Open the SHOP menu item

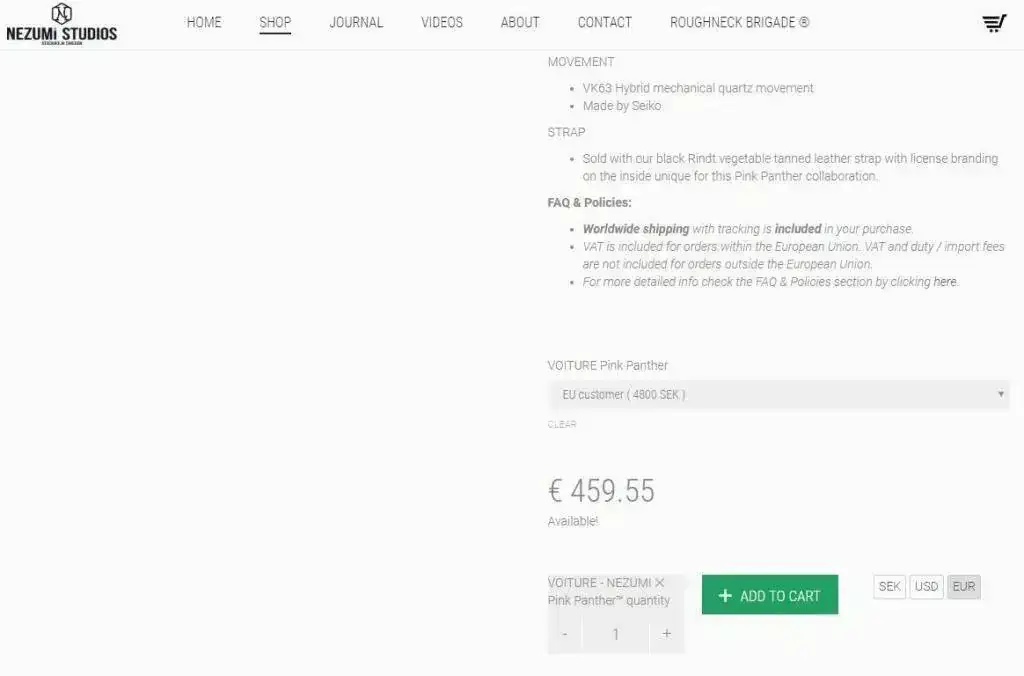coord(275,22)
